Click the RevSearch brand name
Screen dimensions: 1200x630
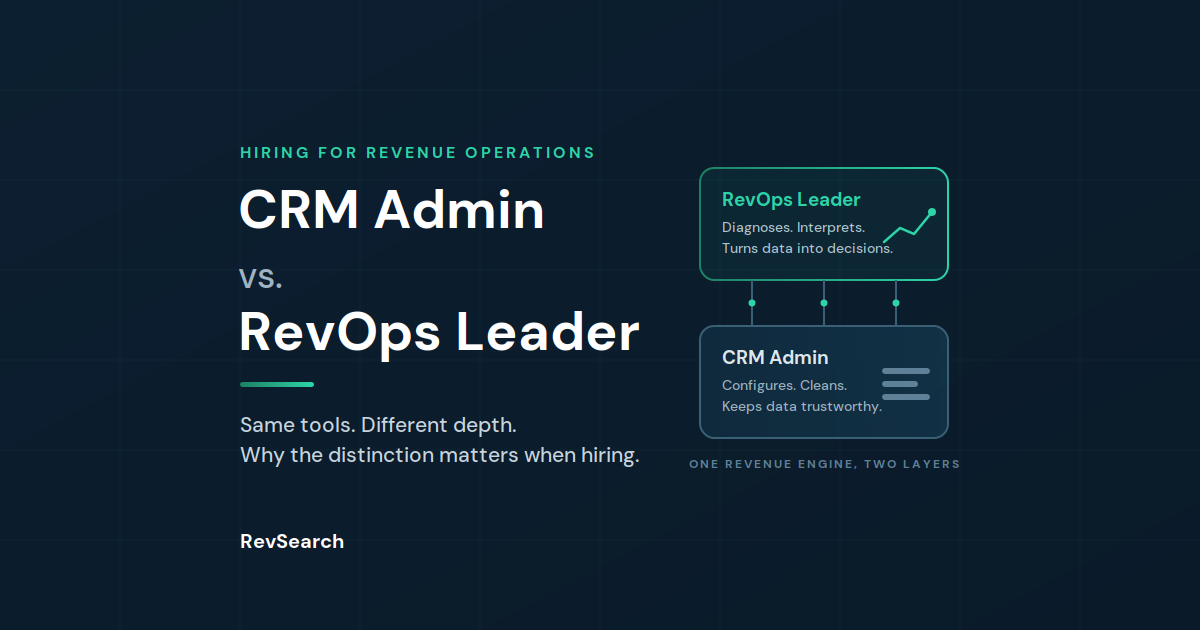(292, 541)
